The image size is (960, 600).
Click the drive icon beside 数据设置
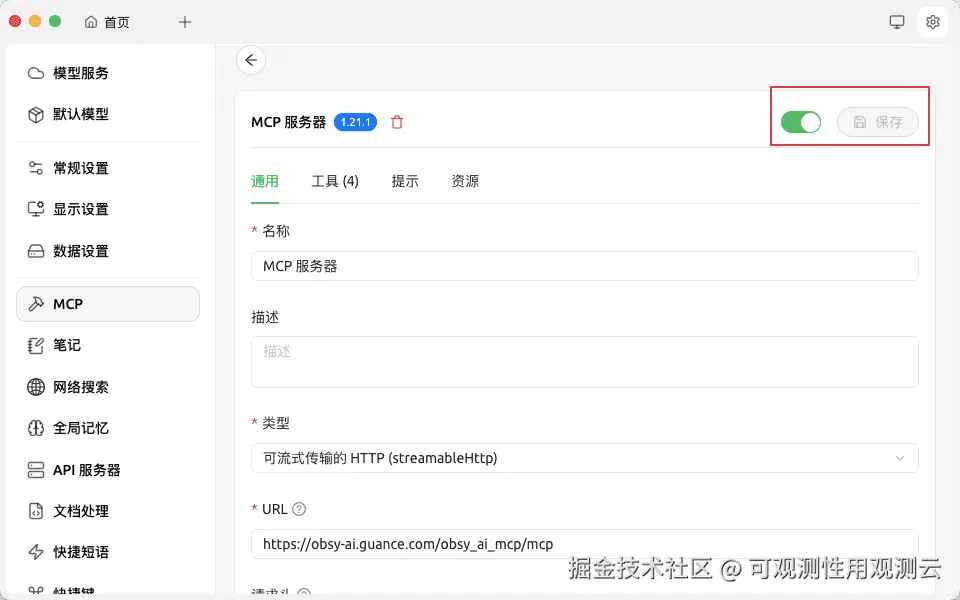[36, 251]
